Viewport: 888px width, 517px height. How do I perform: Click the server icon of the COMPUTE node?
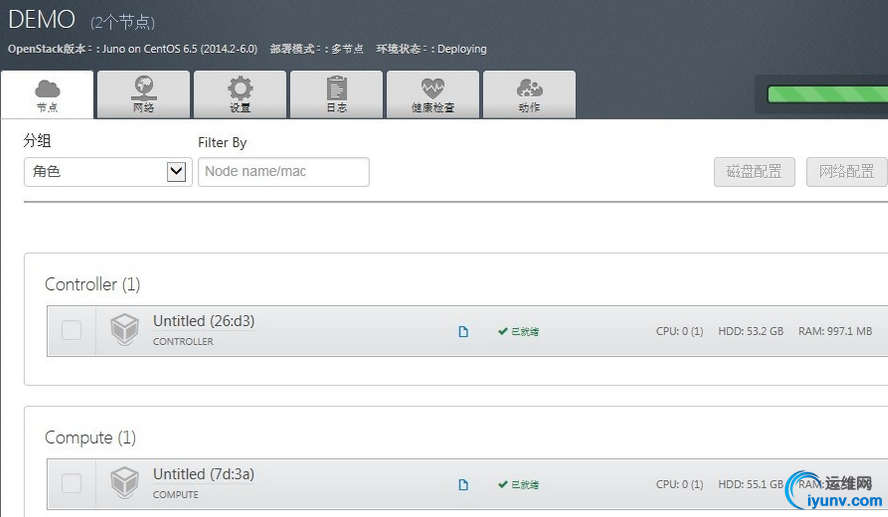tap(124, 482)
